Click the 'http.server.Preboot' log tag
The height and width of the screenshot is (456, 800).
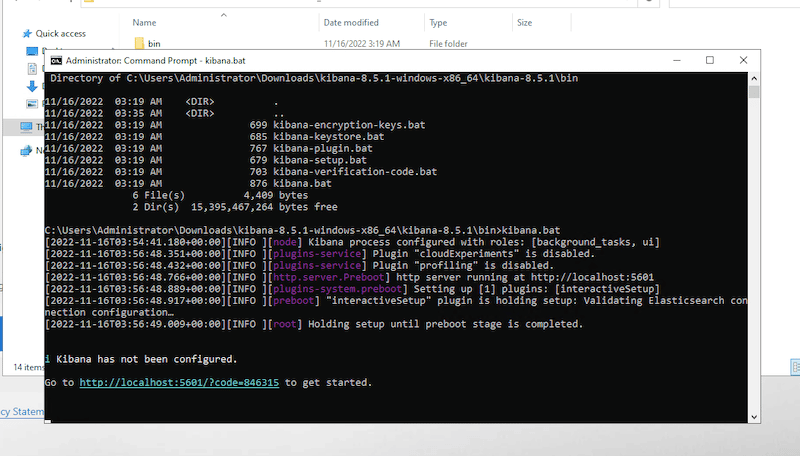coord(328,277)
